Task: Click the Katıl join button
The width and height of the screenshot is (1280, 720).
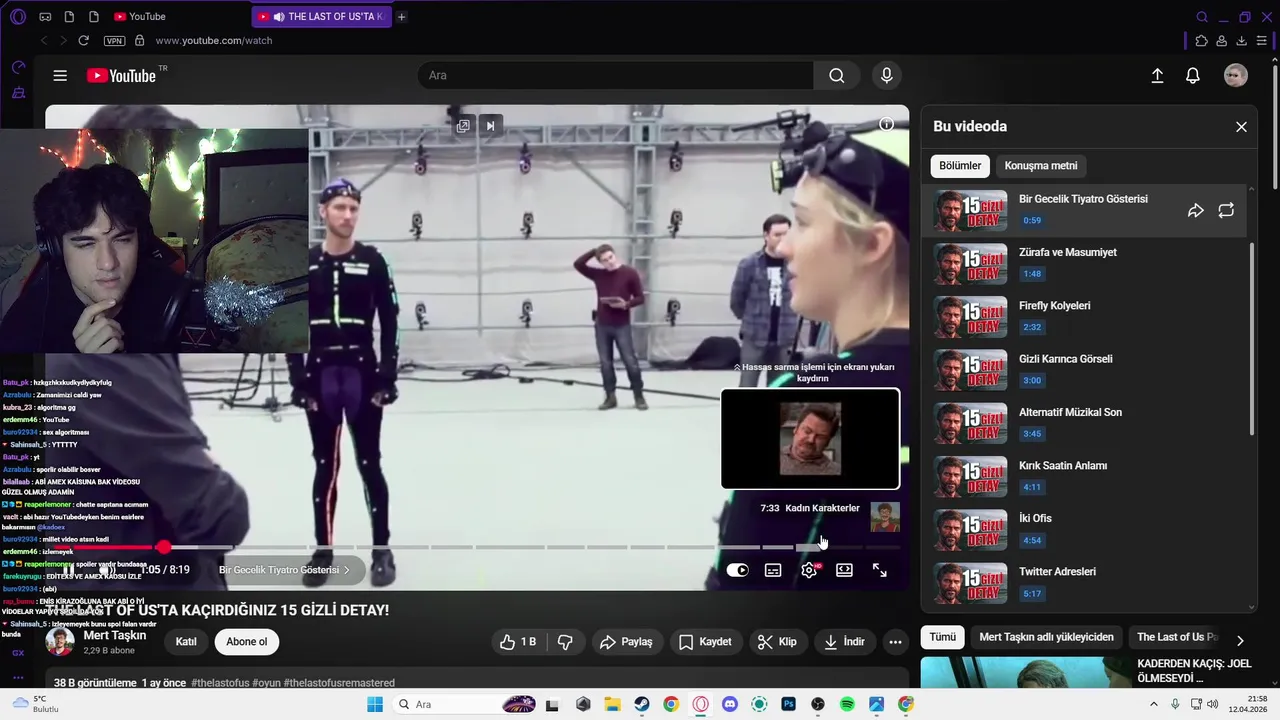Action: pyautogui.click(x=186, y=642)
